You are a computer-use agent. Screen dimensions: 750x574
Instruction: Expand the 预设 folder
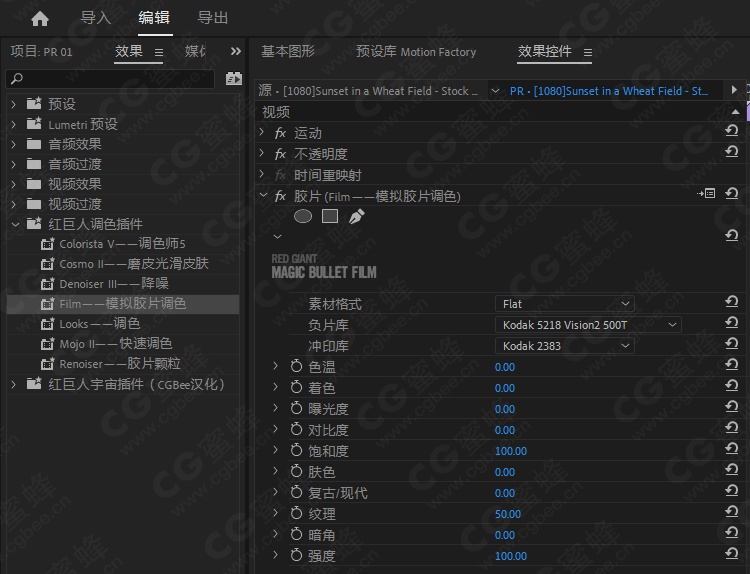[14, 104]
